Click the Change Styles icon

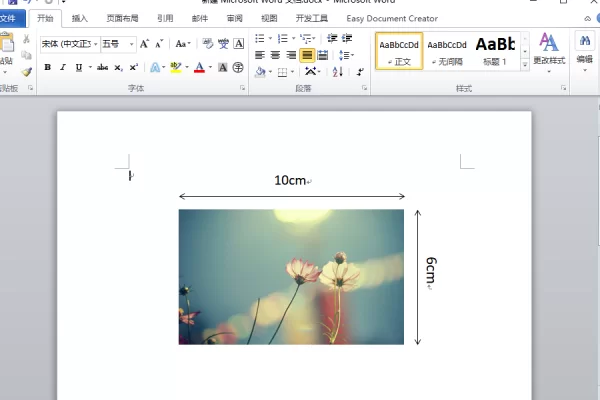[x=549, y=48]
